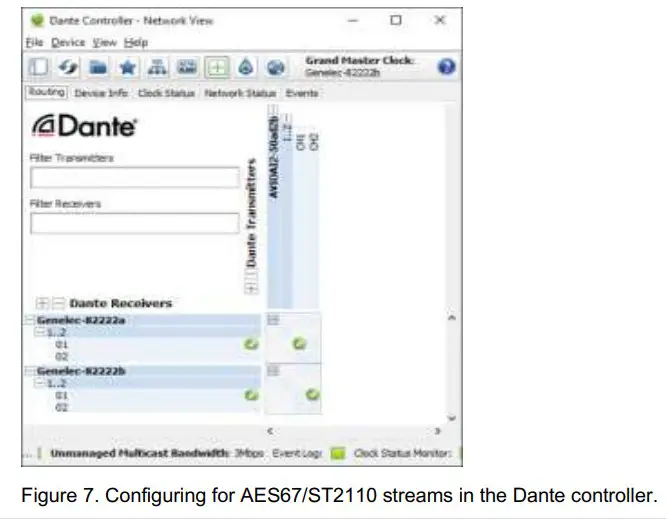The height and width of the screenshot is (520, 666).
Task: Open the View menu
Action: coord(104,42)
